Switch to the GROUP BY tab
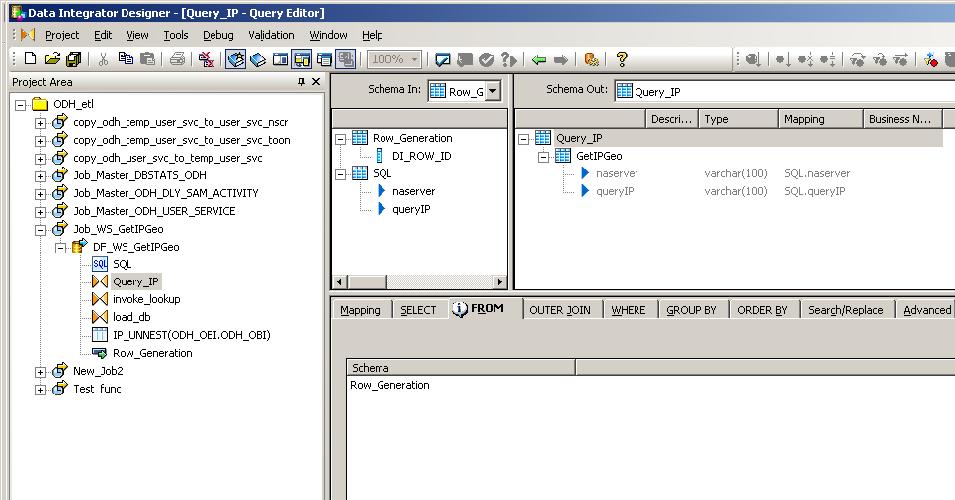955x500 pixels. (x=691, y=310)
